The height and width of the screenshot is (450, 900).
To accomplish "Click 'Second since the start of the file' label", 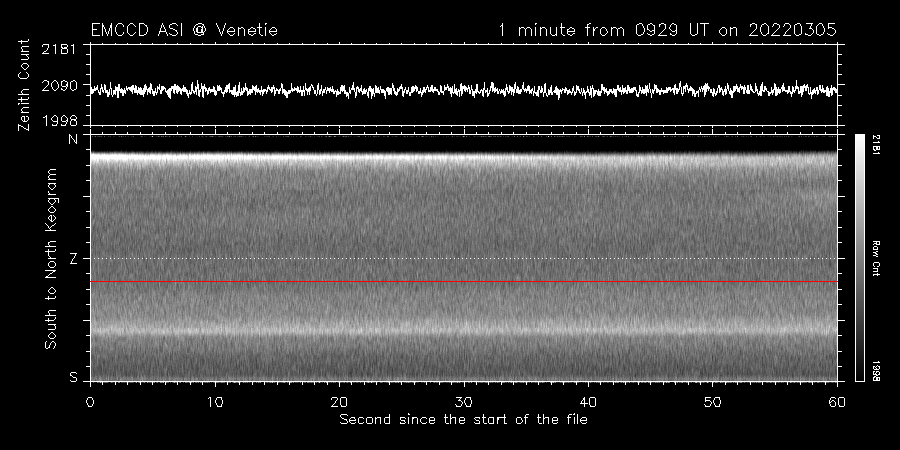I will point(463,420).
